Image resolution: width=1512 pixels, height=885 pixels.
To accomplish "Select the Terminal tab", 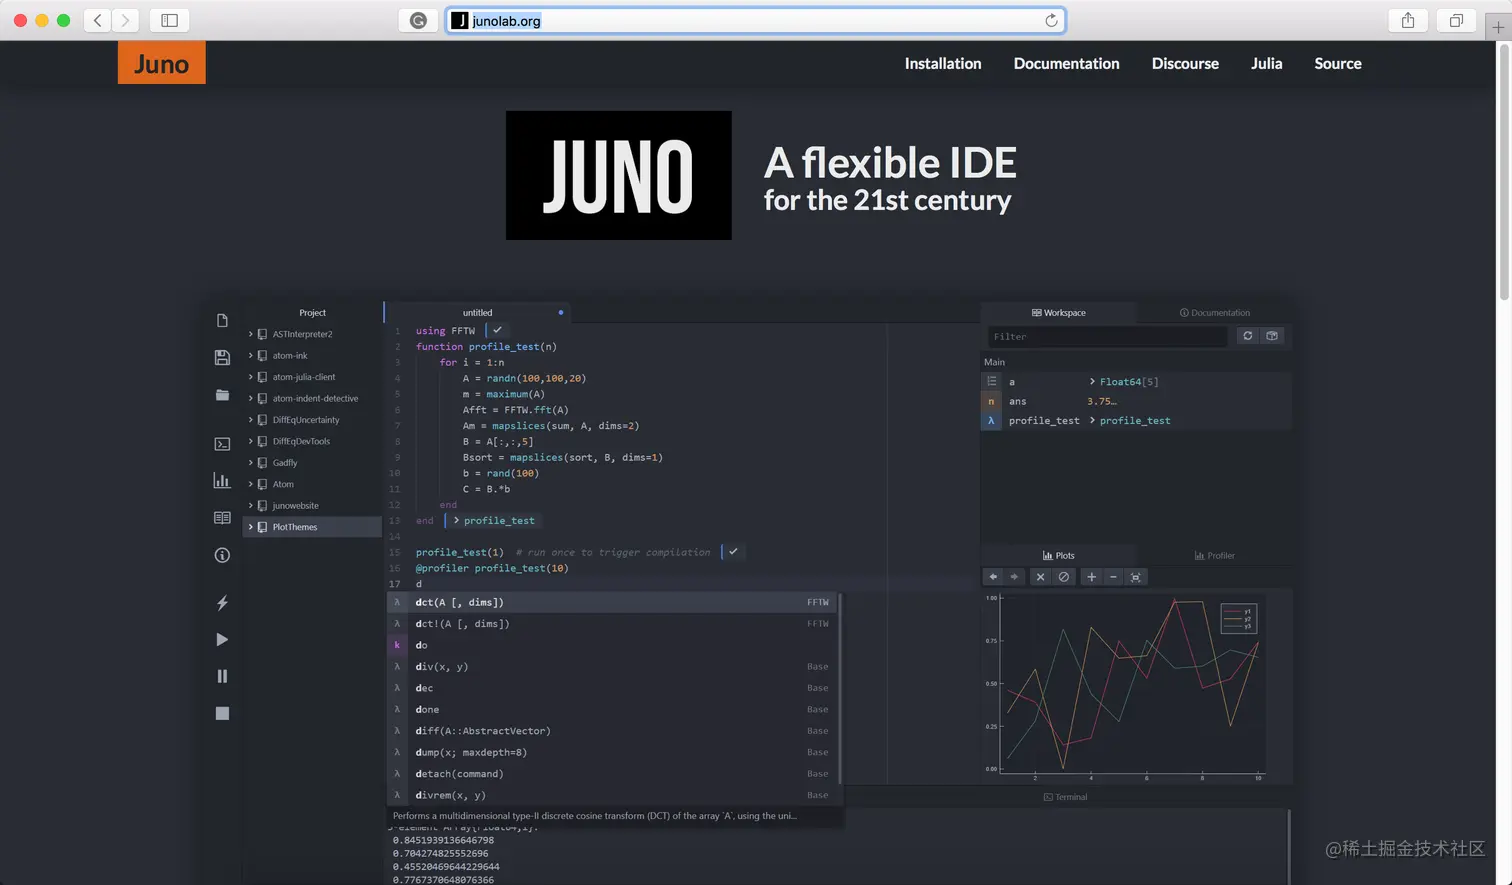I will pos(1065,797).
